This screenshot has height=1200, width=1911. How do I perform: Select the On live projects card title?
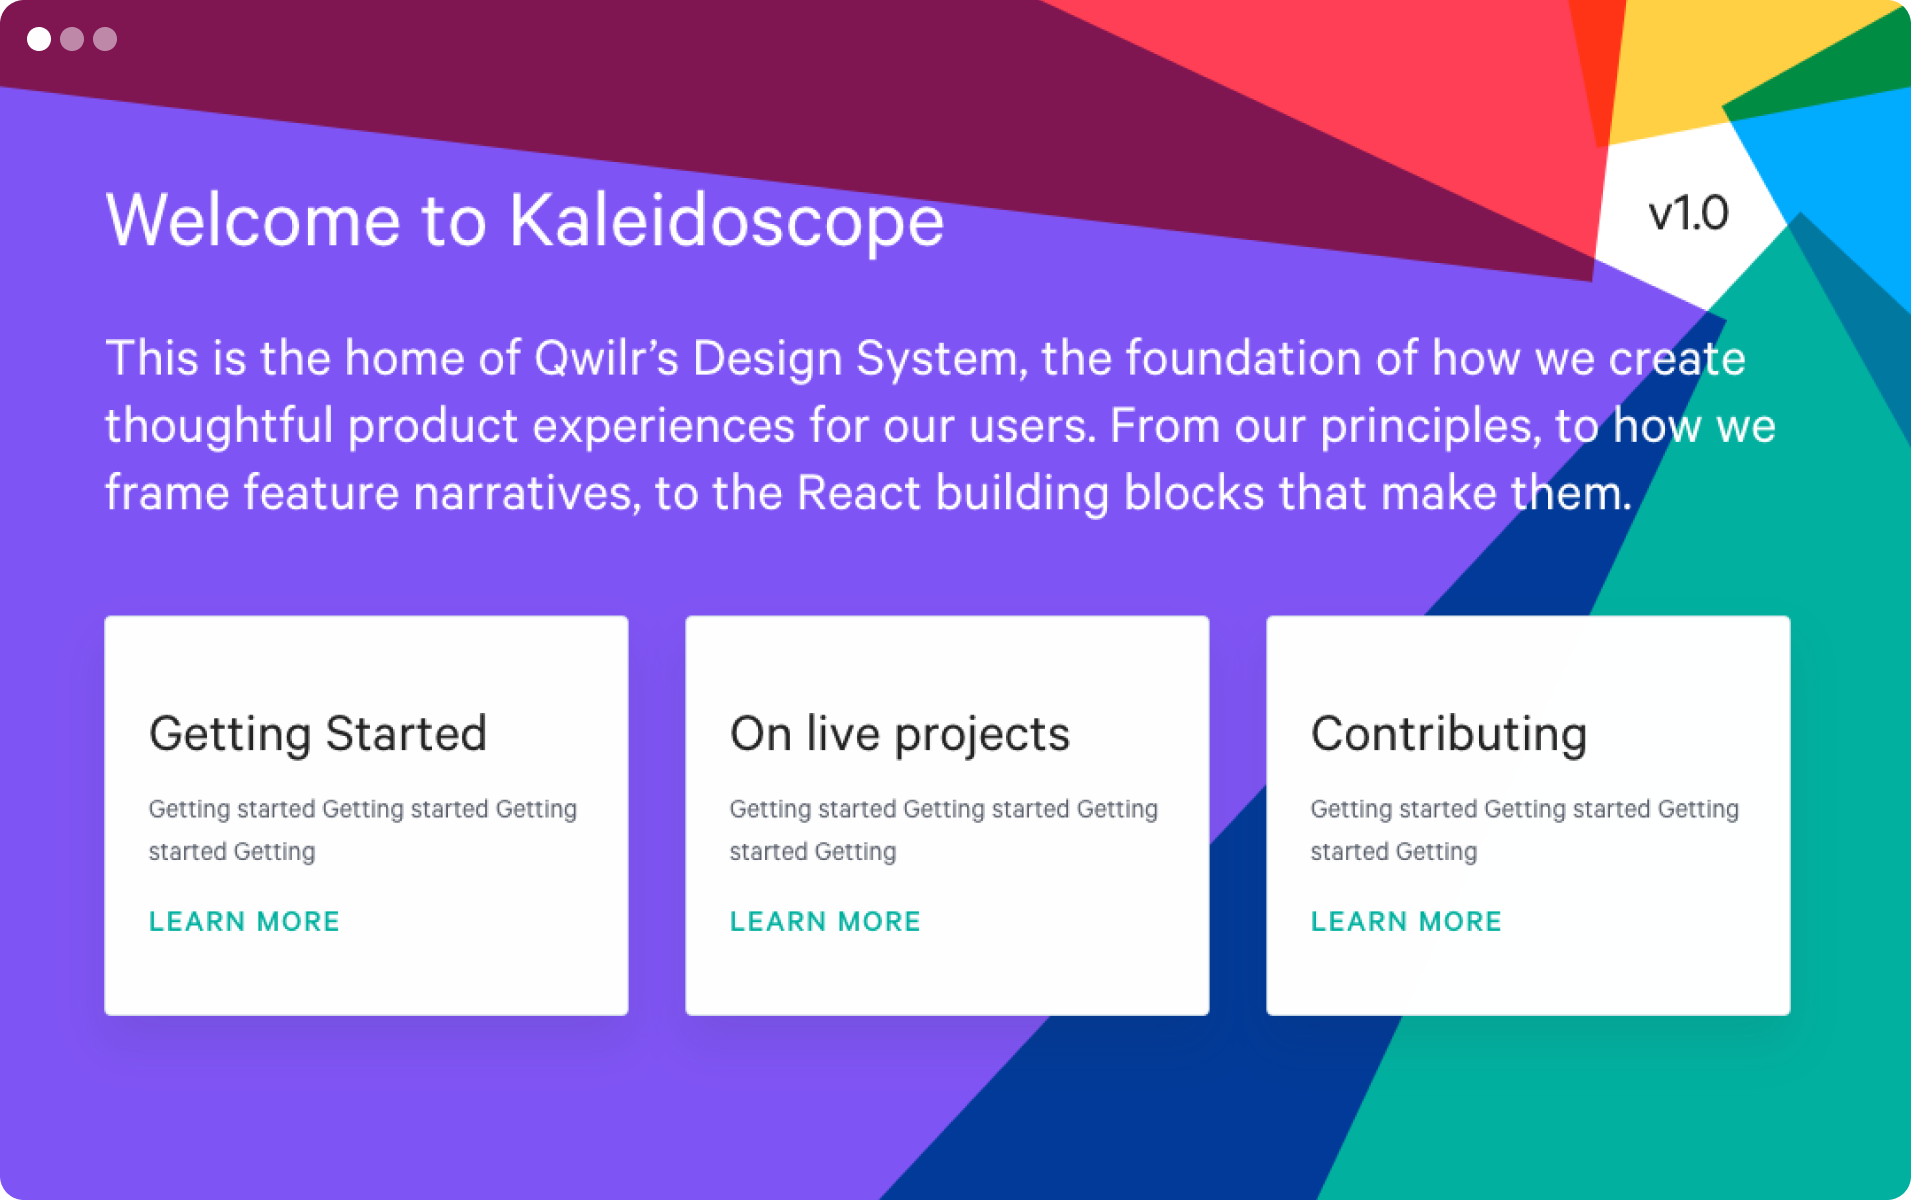click(x=900, y=734)
